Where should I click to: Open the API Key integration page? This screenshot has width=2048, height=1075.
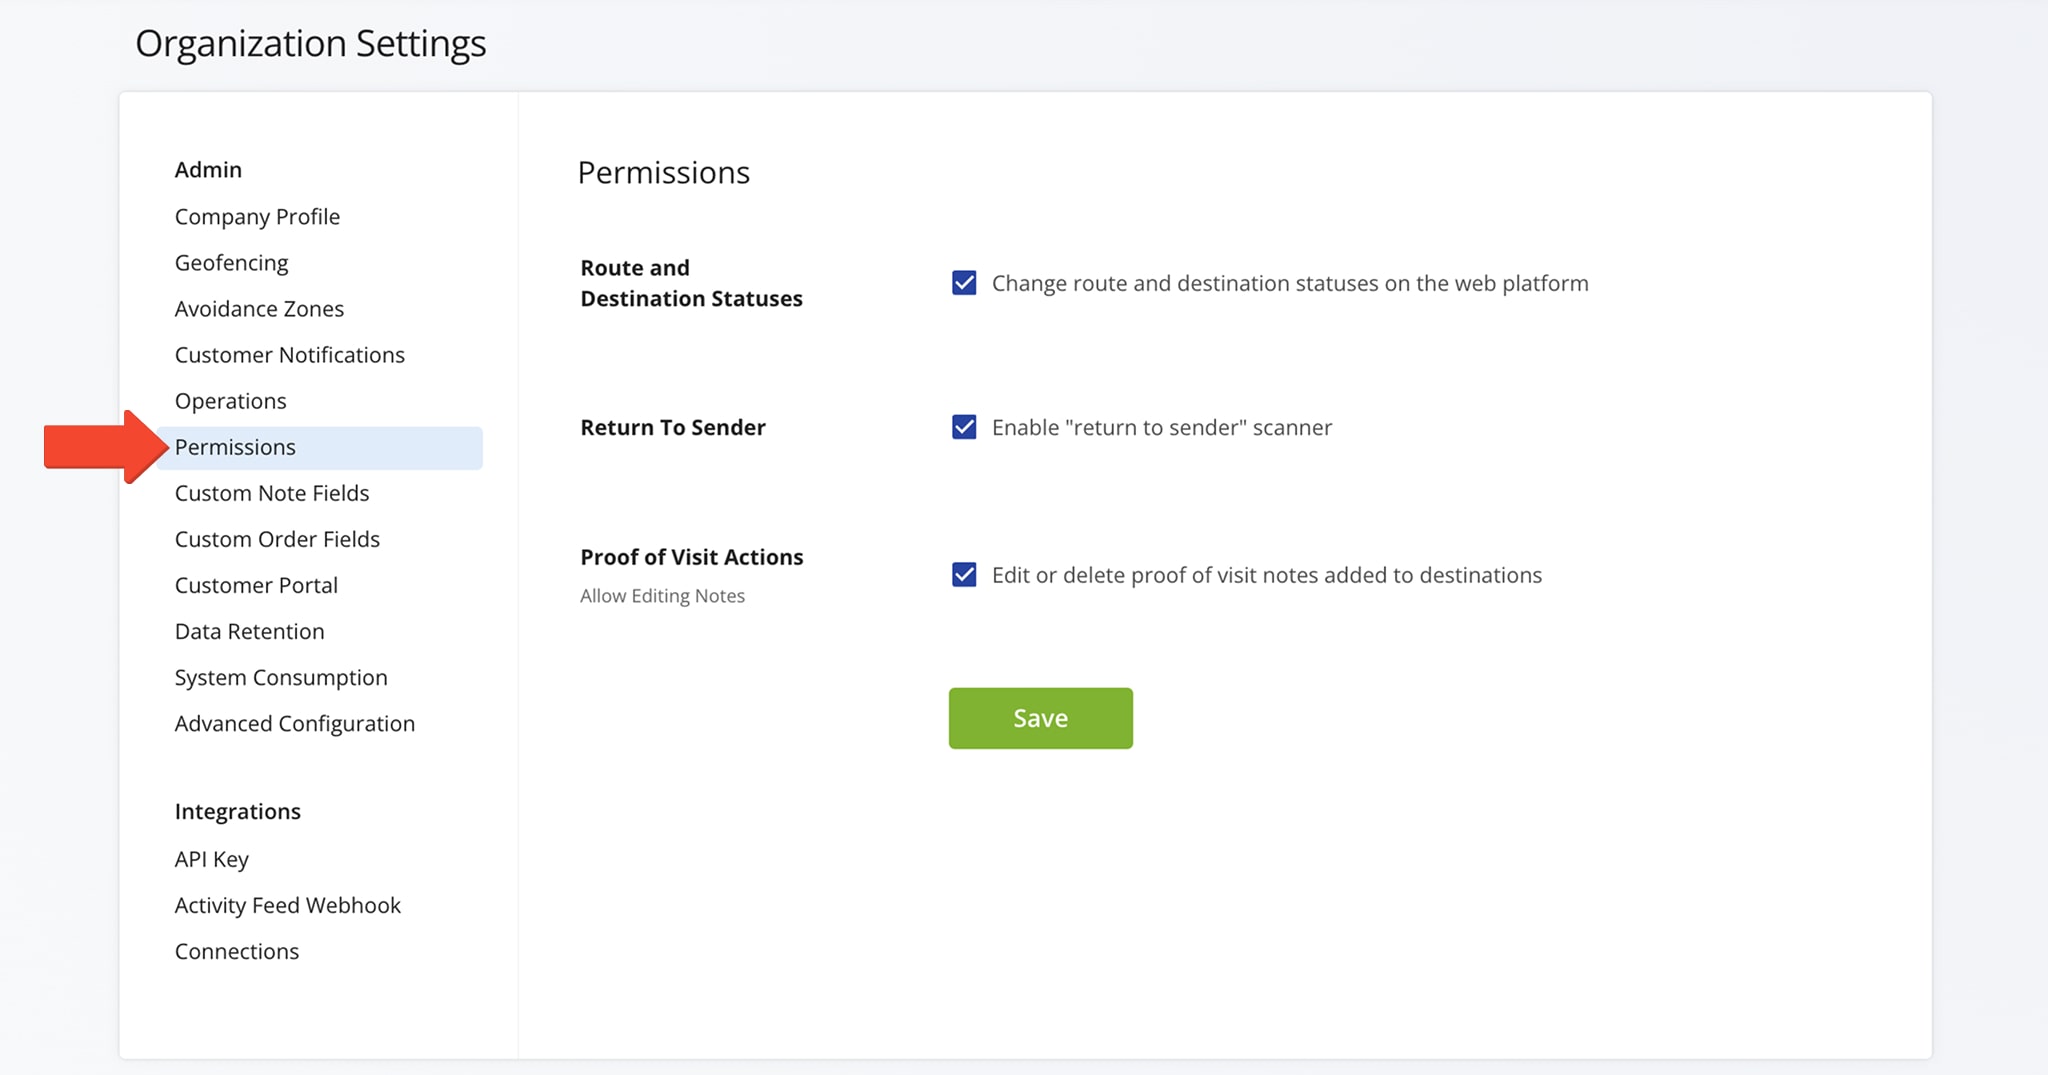[x=212, y=859]
